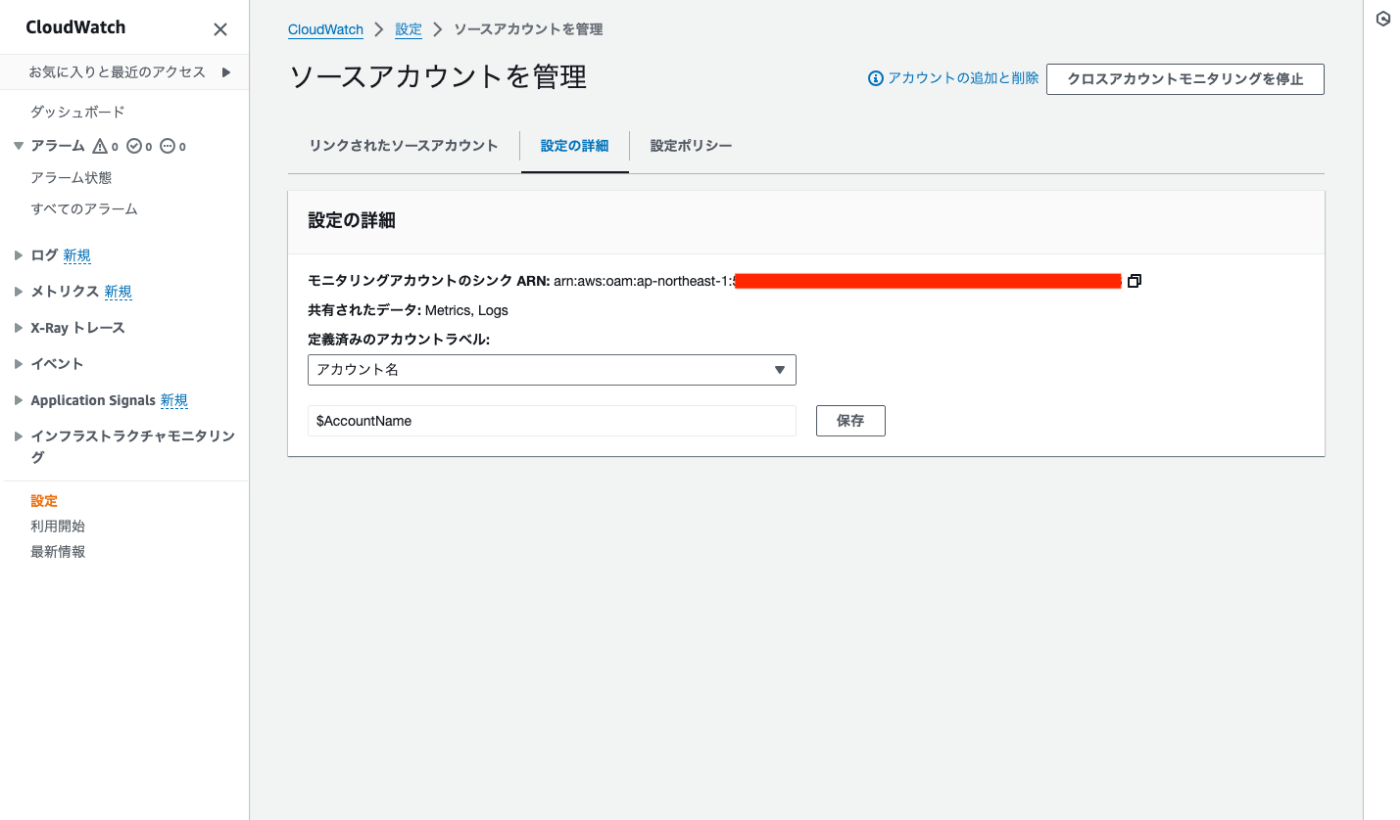Click the ソースアカウントを管理 page heading
The height and width of the screenshot is (820, 1400).
(x=438, y=77)
